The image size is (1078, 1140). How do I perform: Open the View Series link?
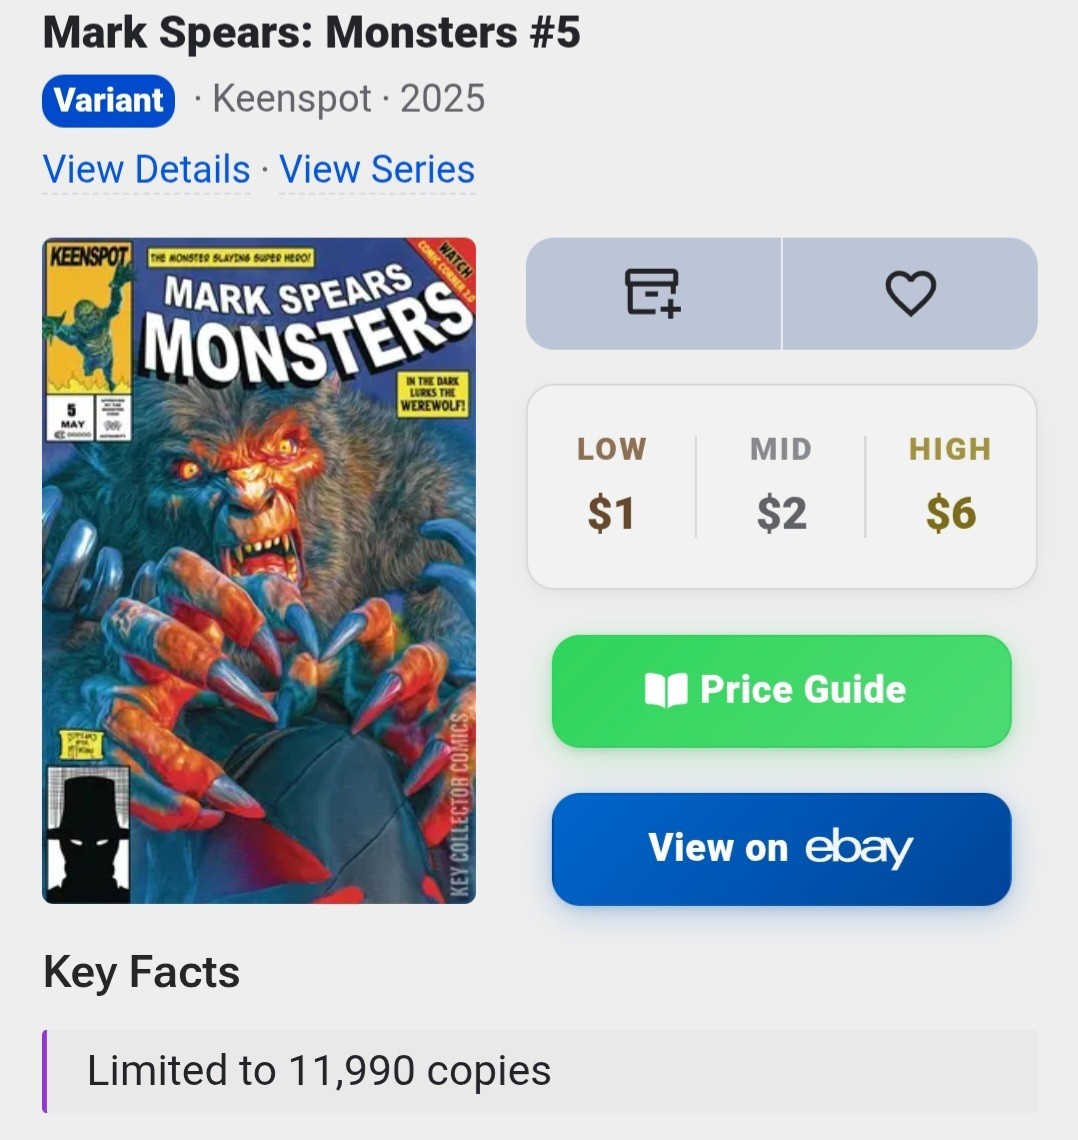[x=377, y=170]
